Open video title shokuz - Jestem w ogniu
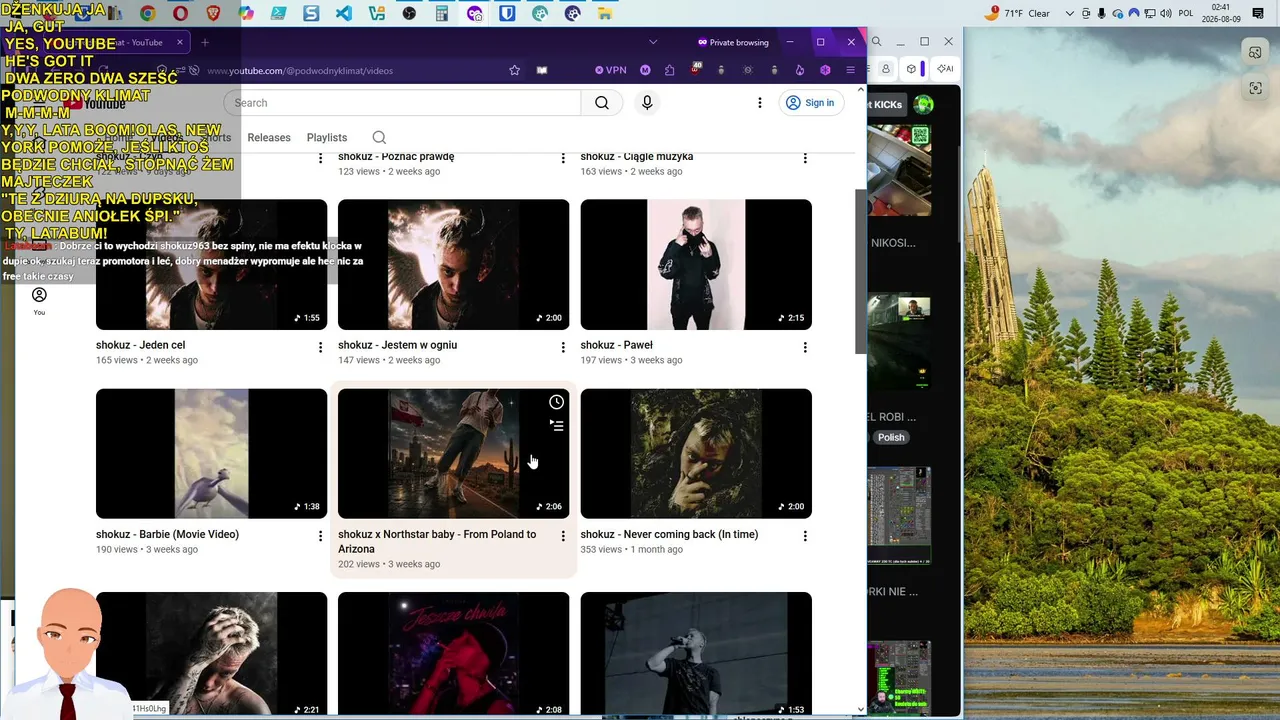The image size is (1280, 720). pos(397,345)
